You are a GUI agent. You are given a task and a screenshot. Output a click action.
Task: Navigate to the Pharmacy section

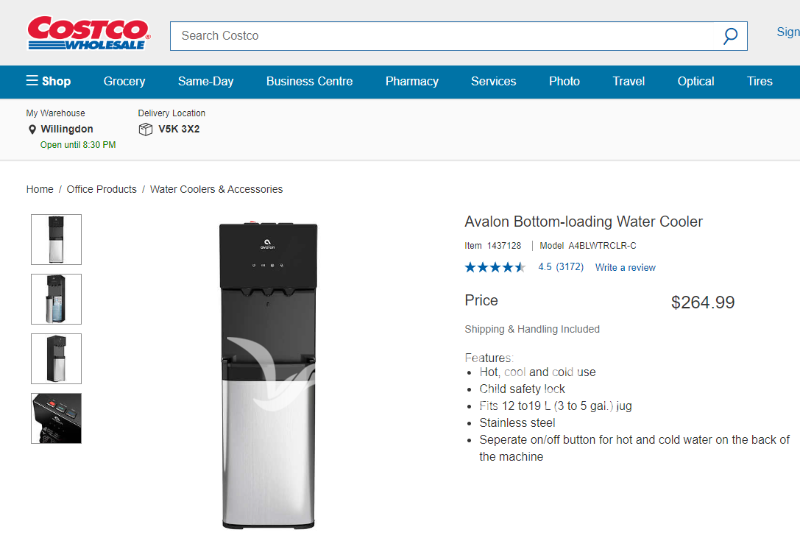[412, 81]
